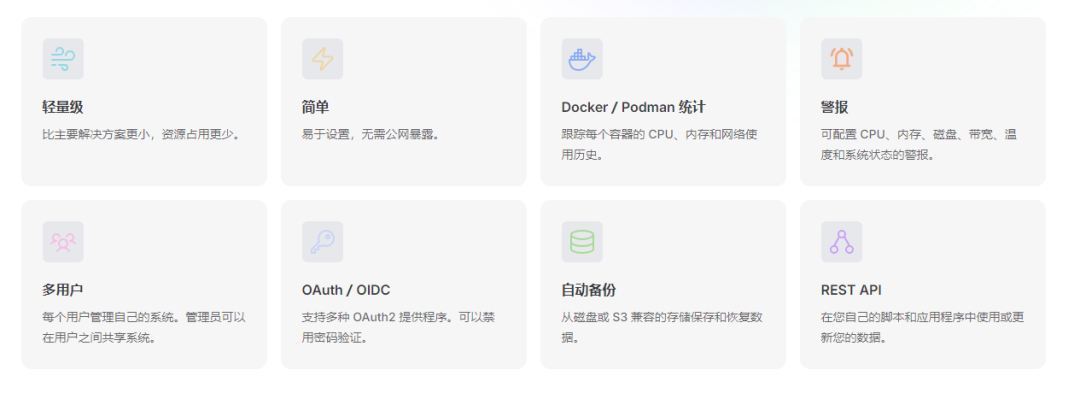Click the orange alarm bell icon
The image size is (1080, 399).
point(841,59)
